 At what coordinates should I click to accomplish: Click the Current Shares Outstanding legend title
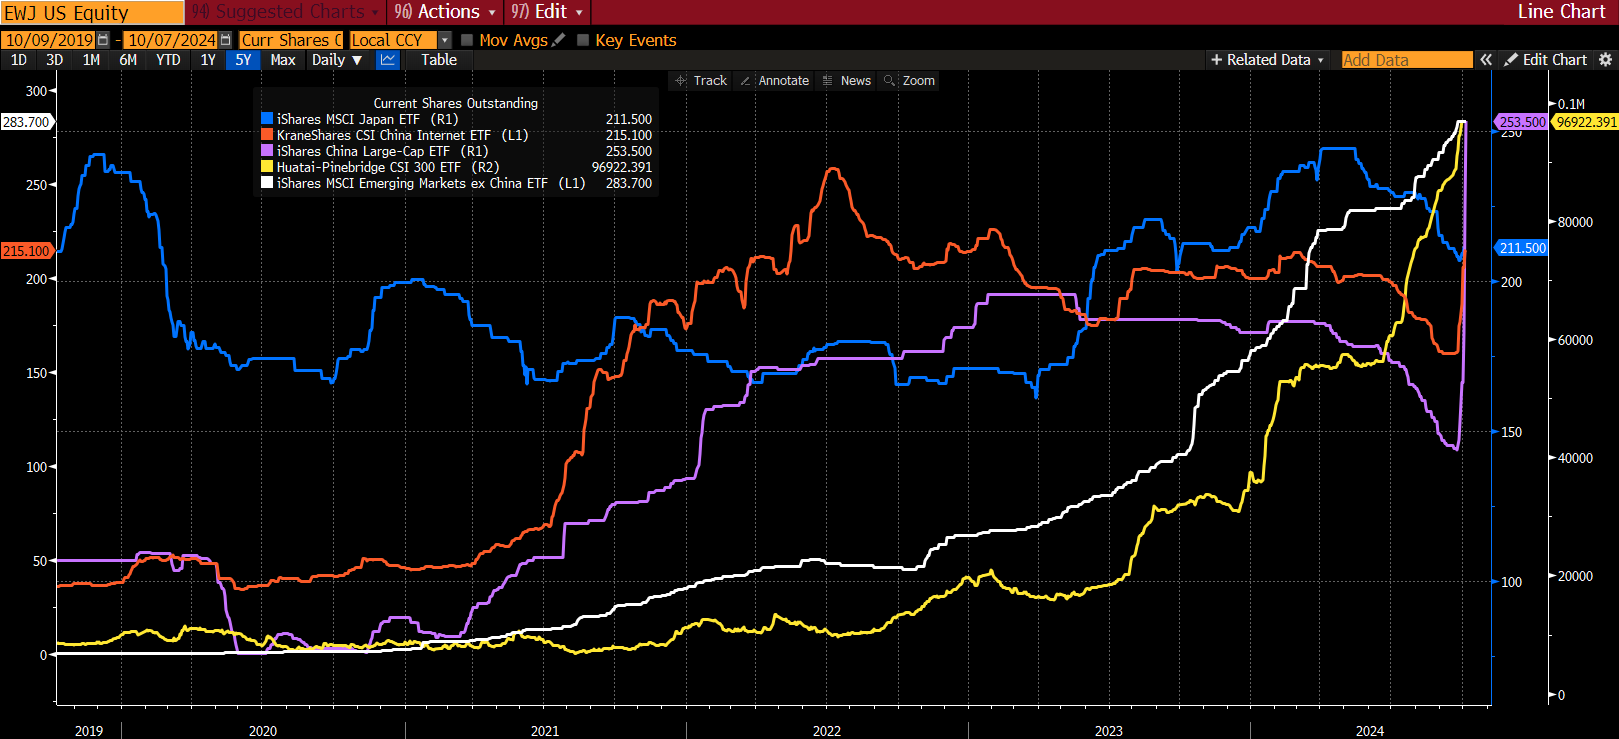pos(456,103)
